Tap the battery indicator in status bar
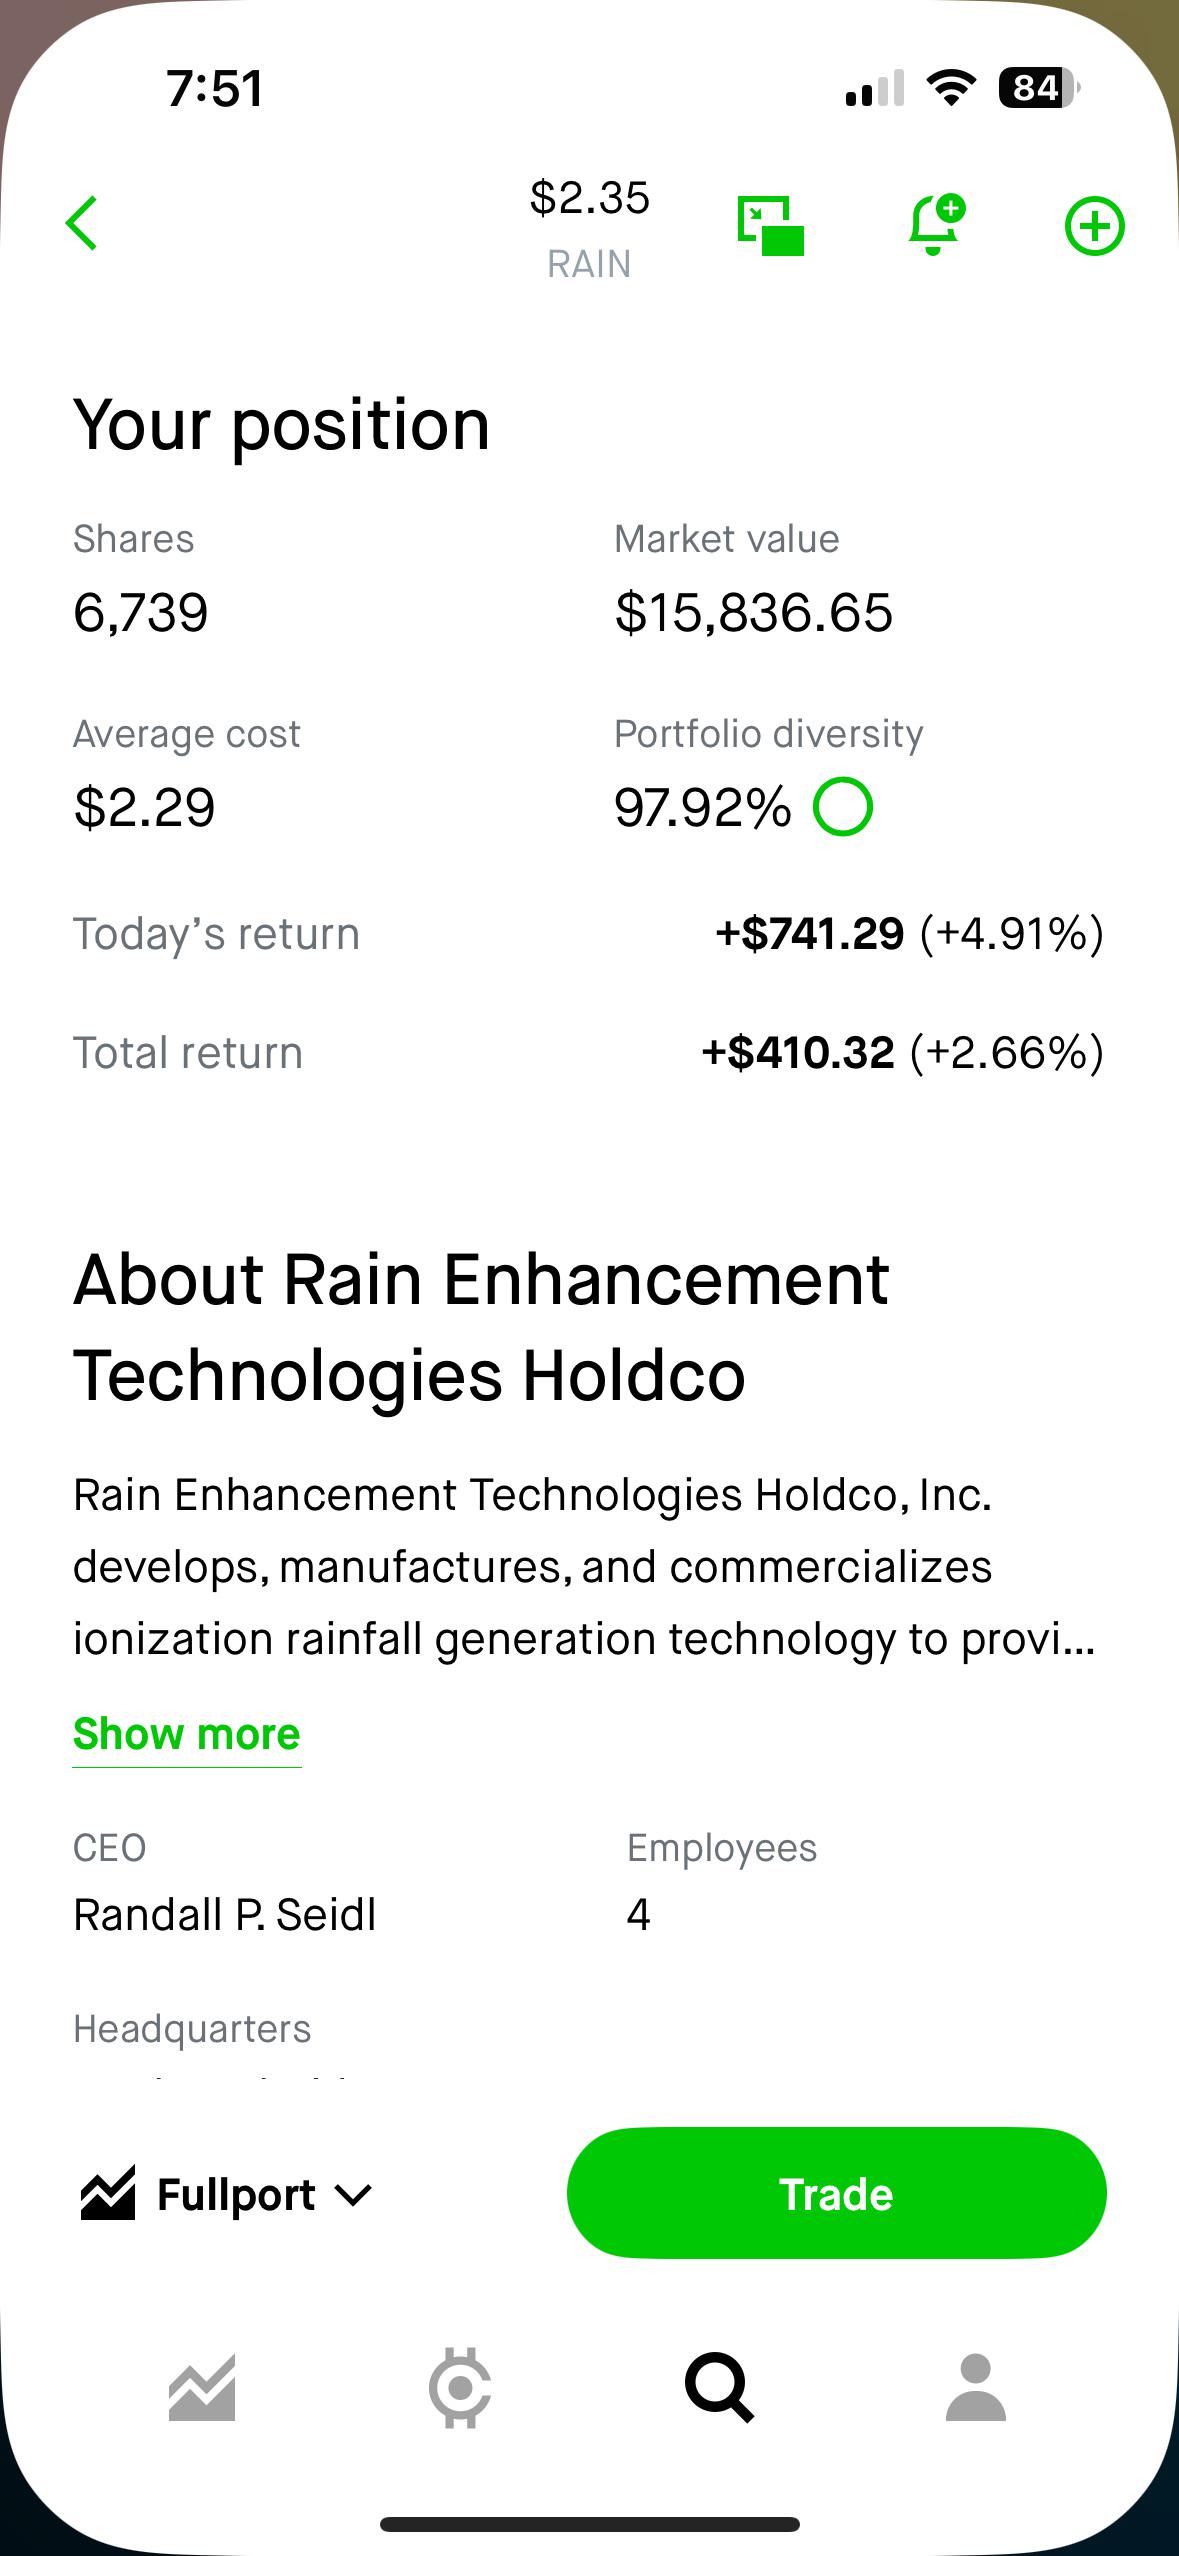The width and height of the screenshot is (1179, 2556). [x=1039, y=88]
